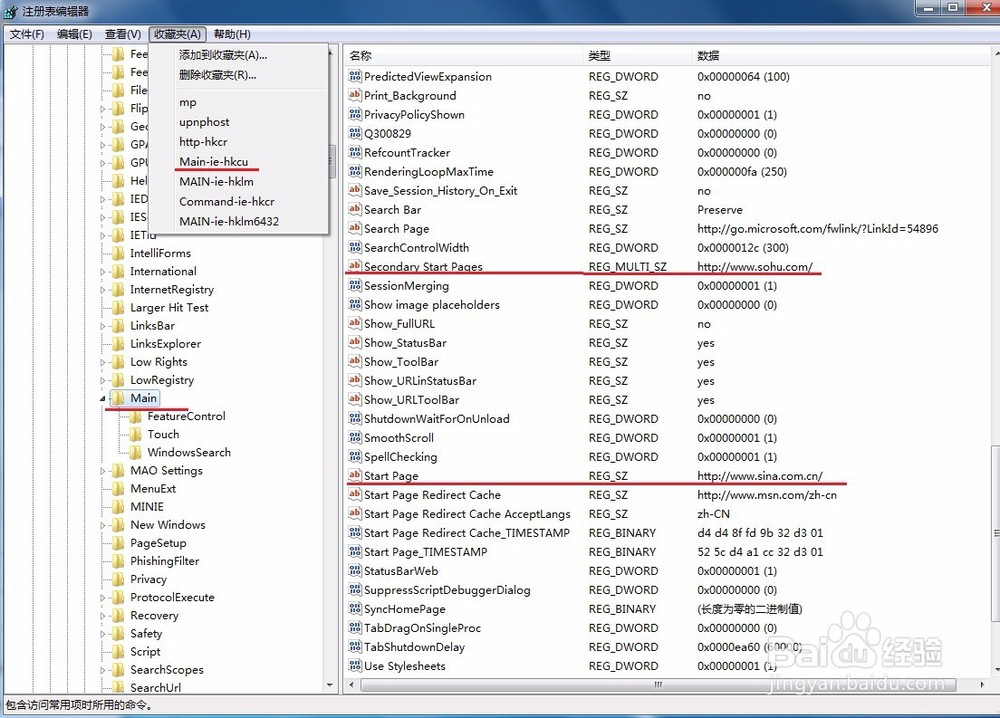Click the PrivacyPolicyShown value icon
This screenshot has height=718, width=1000.
[355, 115]
